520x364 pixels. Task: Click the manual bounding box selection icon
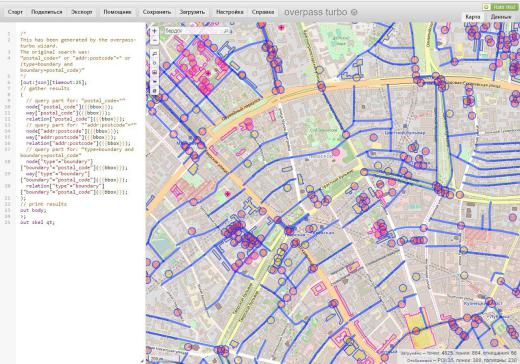tap(155, 72)
